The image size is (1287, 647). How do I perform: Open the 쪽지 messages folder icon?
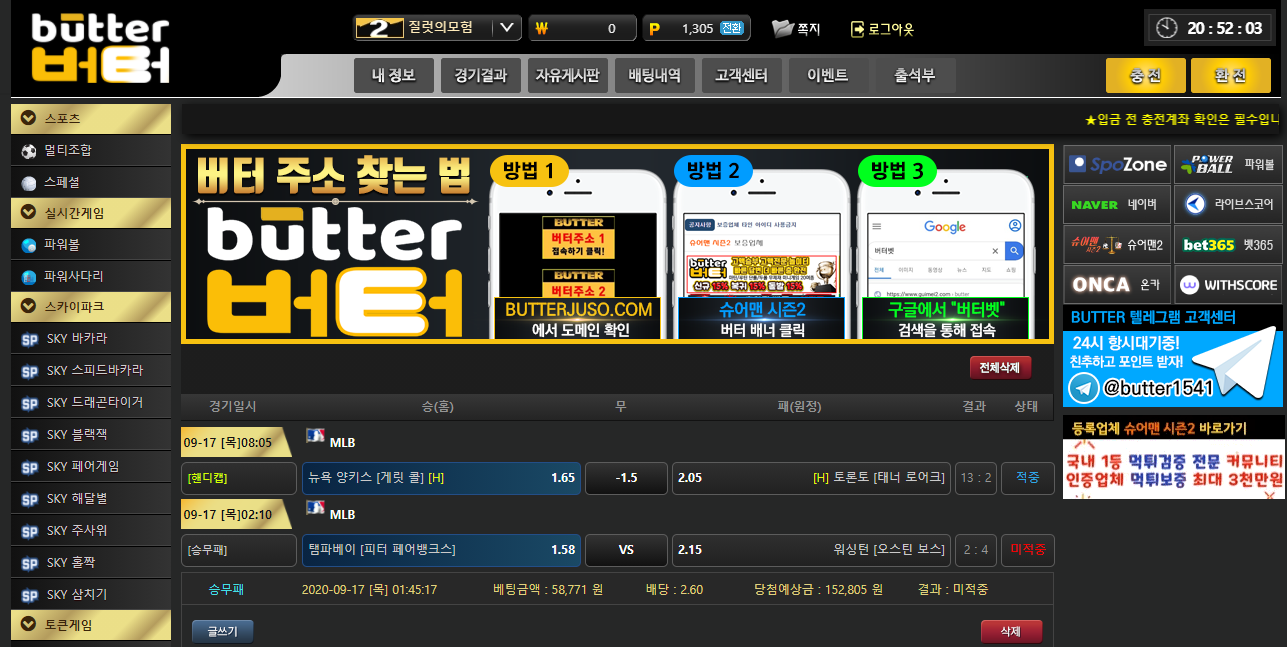pos(782,28)
